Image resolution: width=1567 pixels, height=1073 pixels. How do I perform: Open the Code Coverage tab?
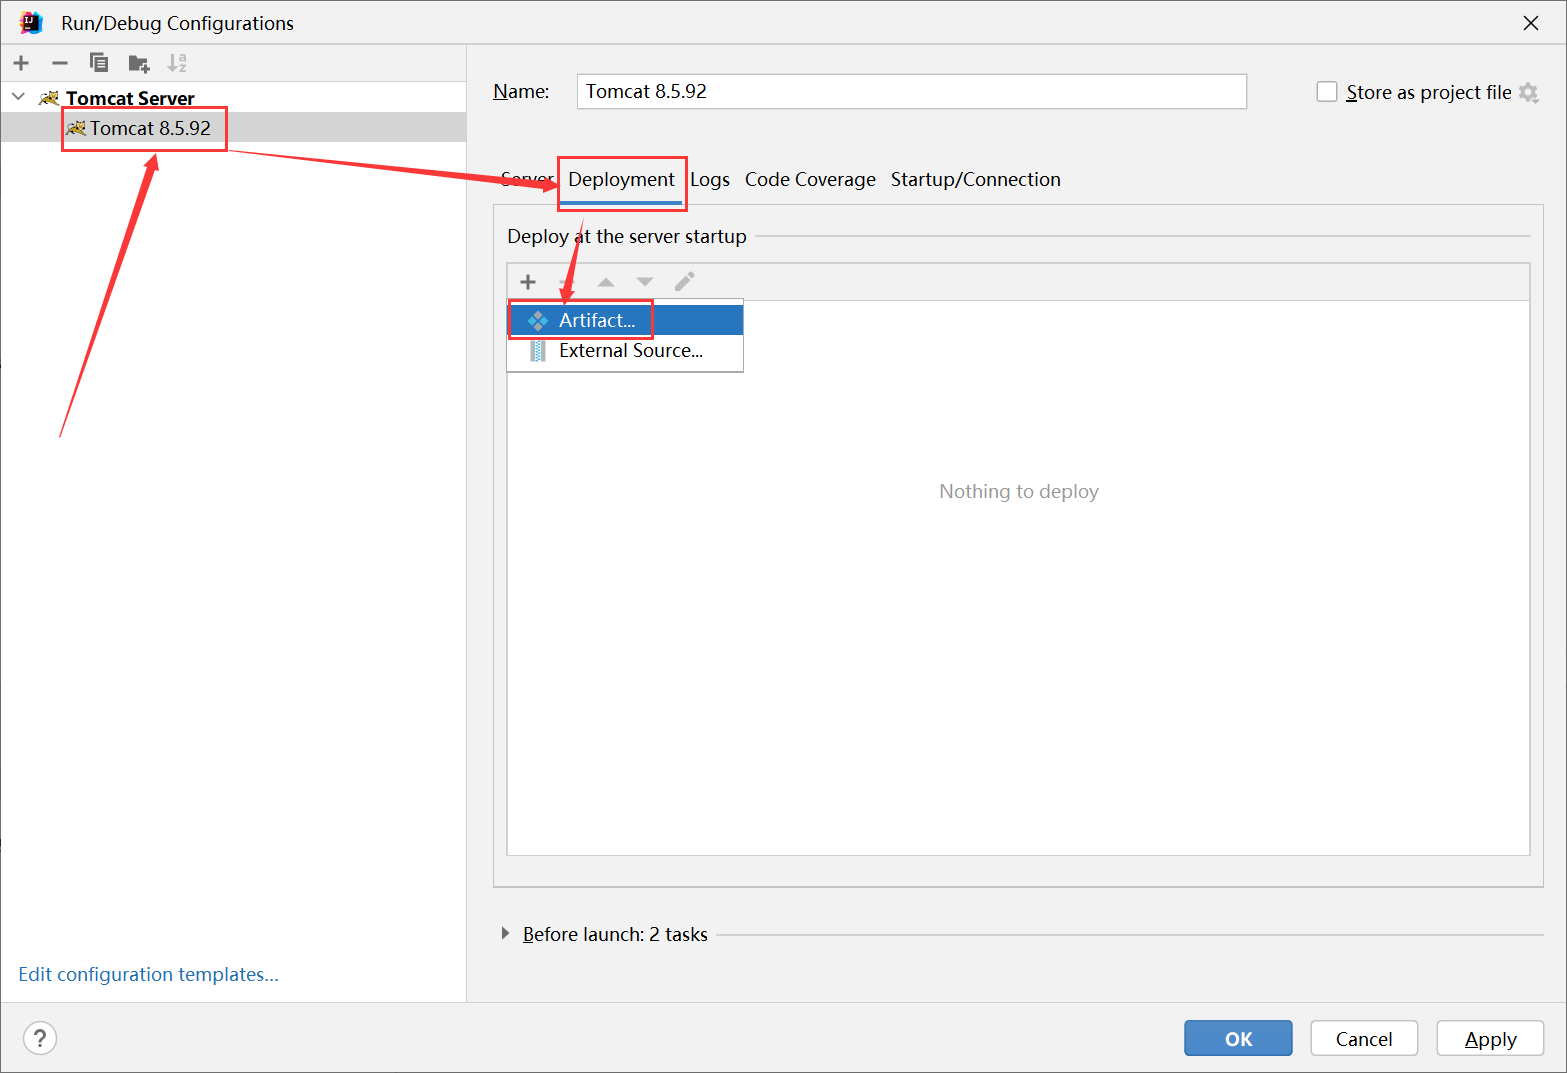point(810,180)
